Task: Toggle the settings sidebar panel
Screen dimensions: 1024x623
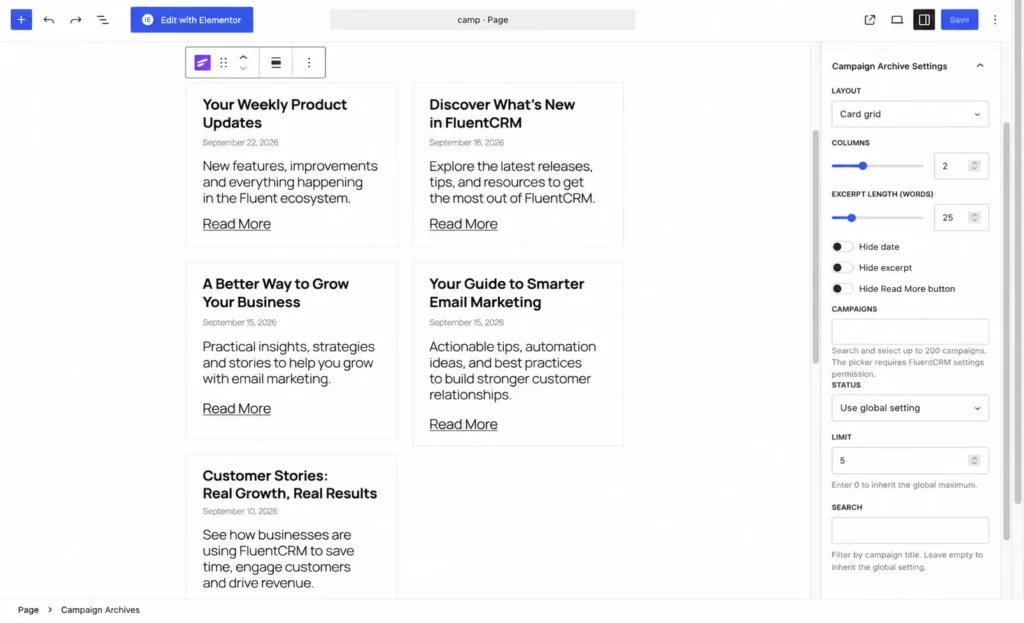Action: 923,20
